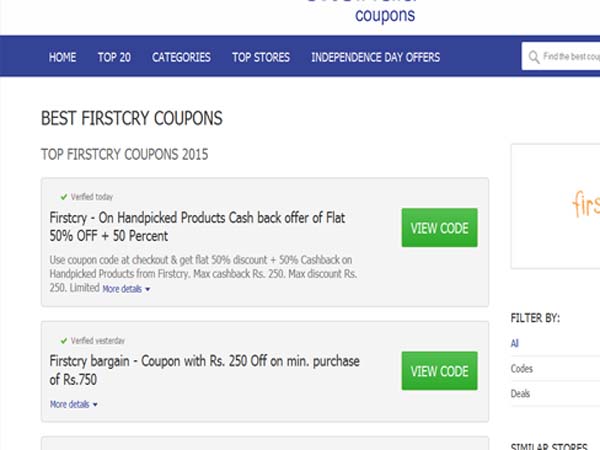Click the coupons logo at the top

tap(385, 13)
